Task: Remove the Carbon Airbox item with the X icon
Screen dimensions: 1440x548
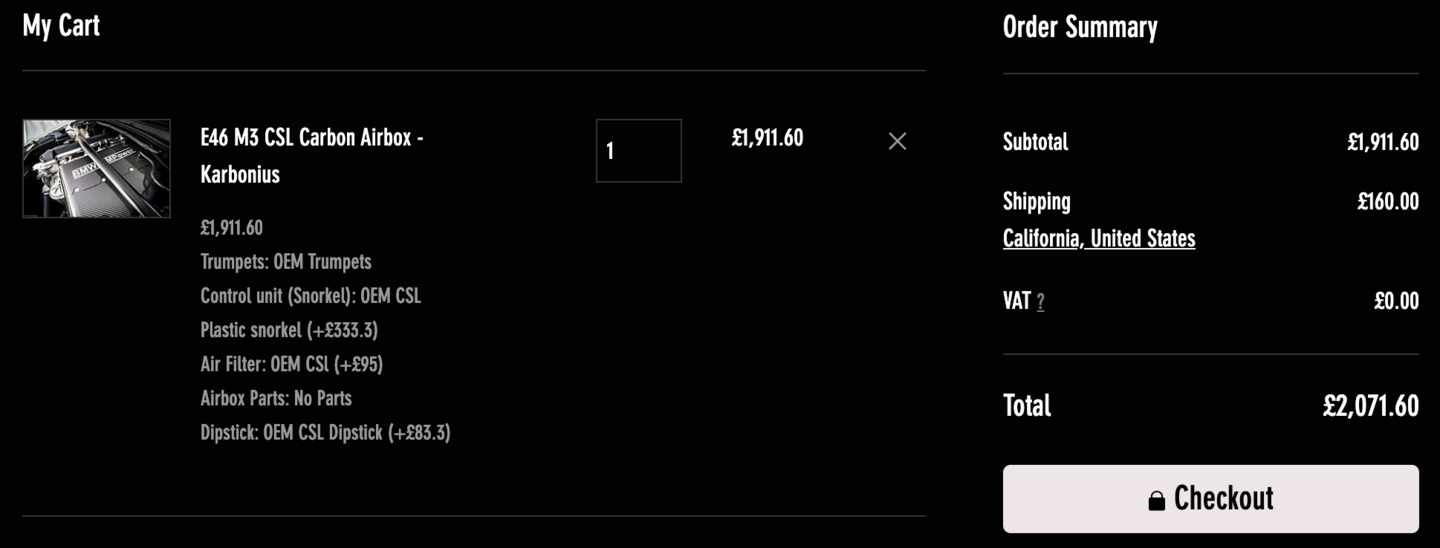Action: (897, 141)
